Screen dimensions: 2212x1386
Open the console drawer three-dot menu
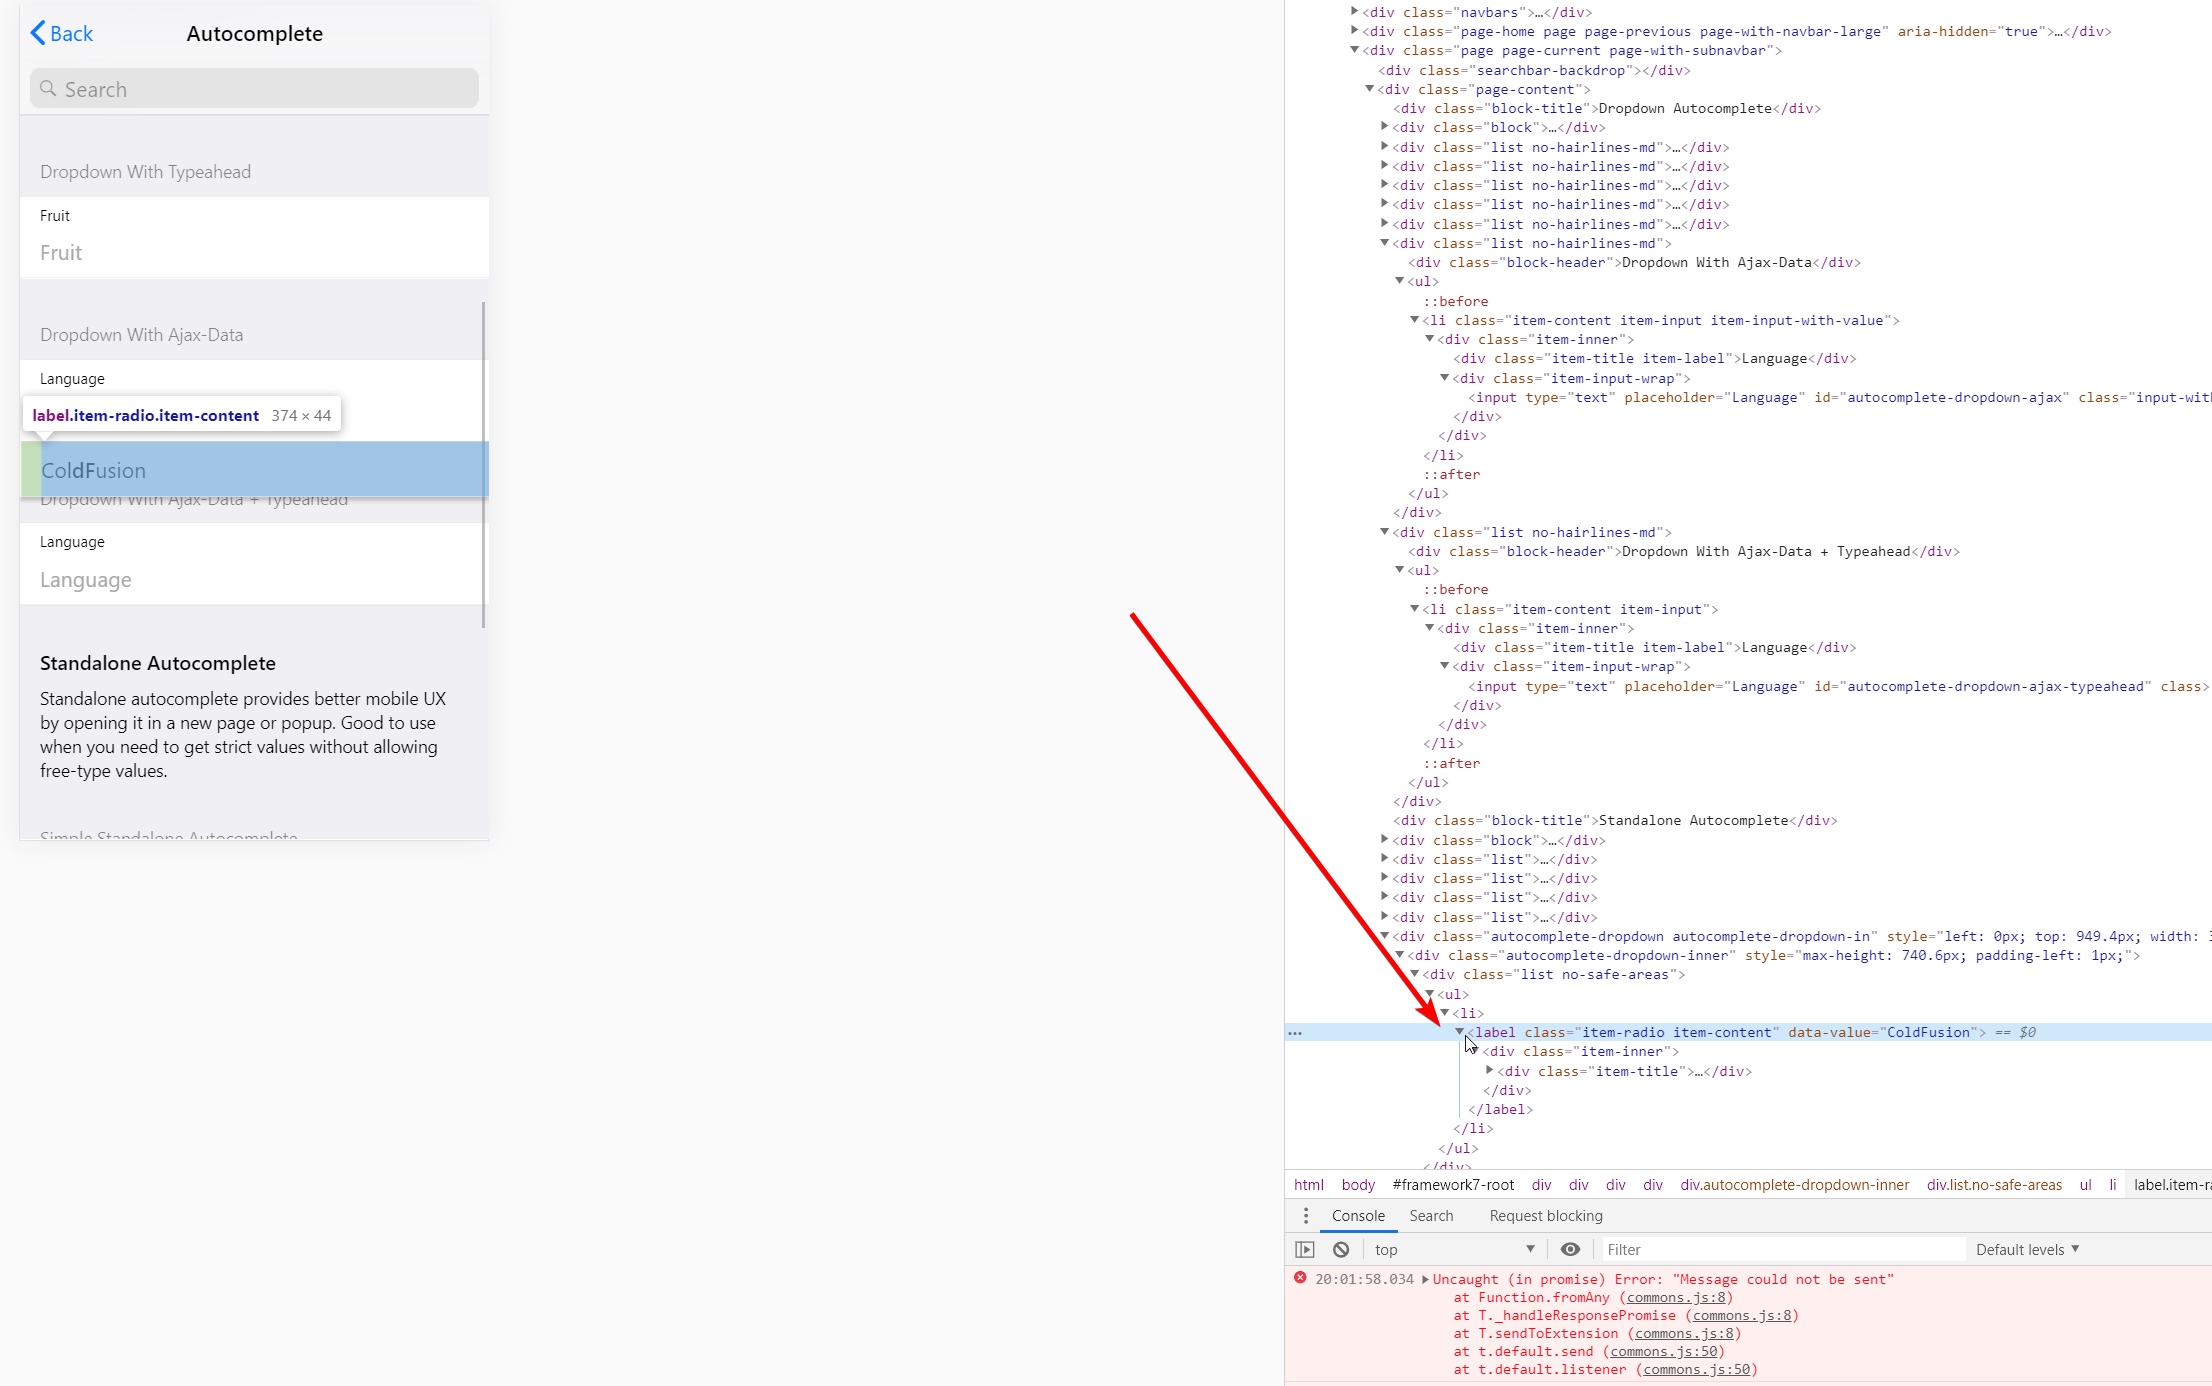click(x=1305, y=1216)
